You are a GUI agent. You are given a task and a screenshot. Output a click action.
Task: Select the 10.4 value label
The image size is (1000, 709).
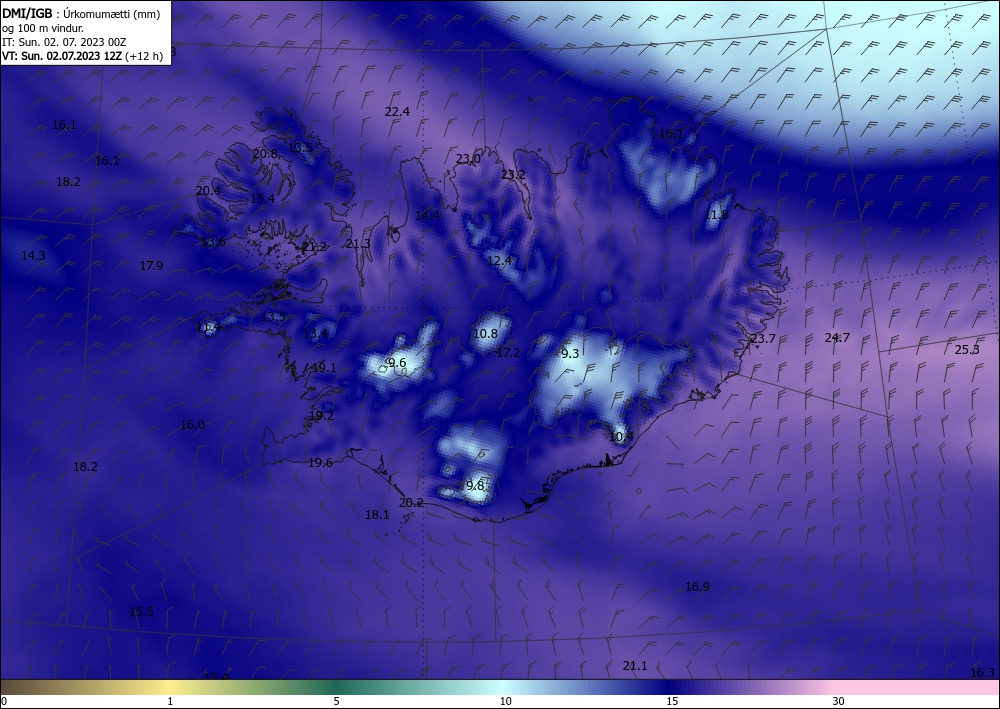tap(621, 437)
